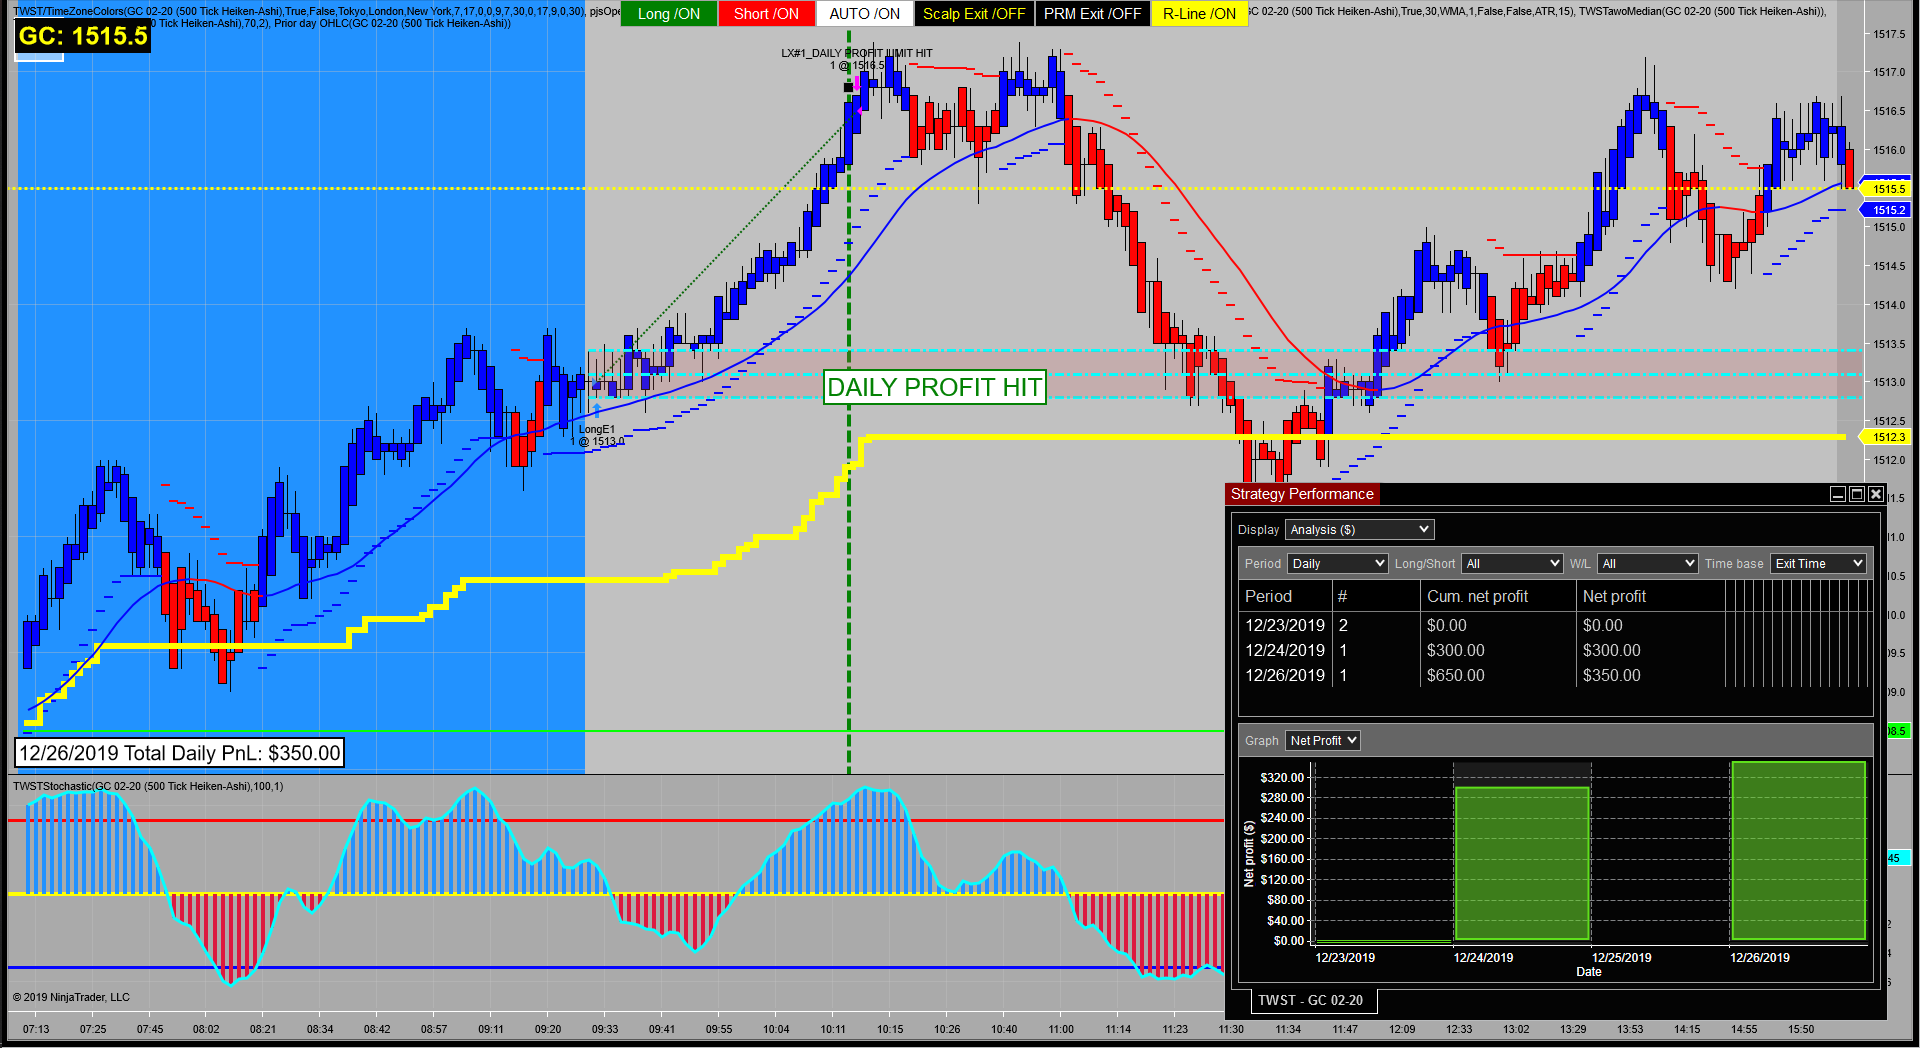Open the W/L filter dropdown
The height and width of the screenshot is (1048, 1920).
pyautogui.click(x=1647, y=564)
